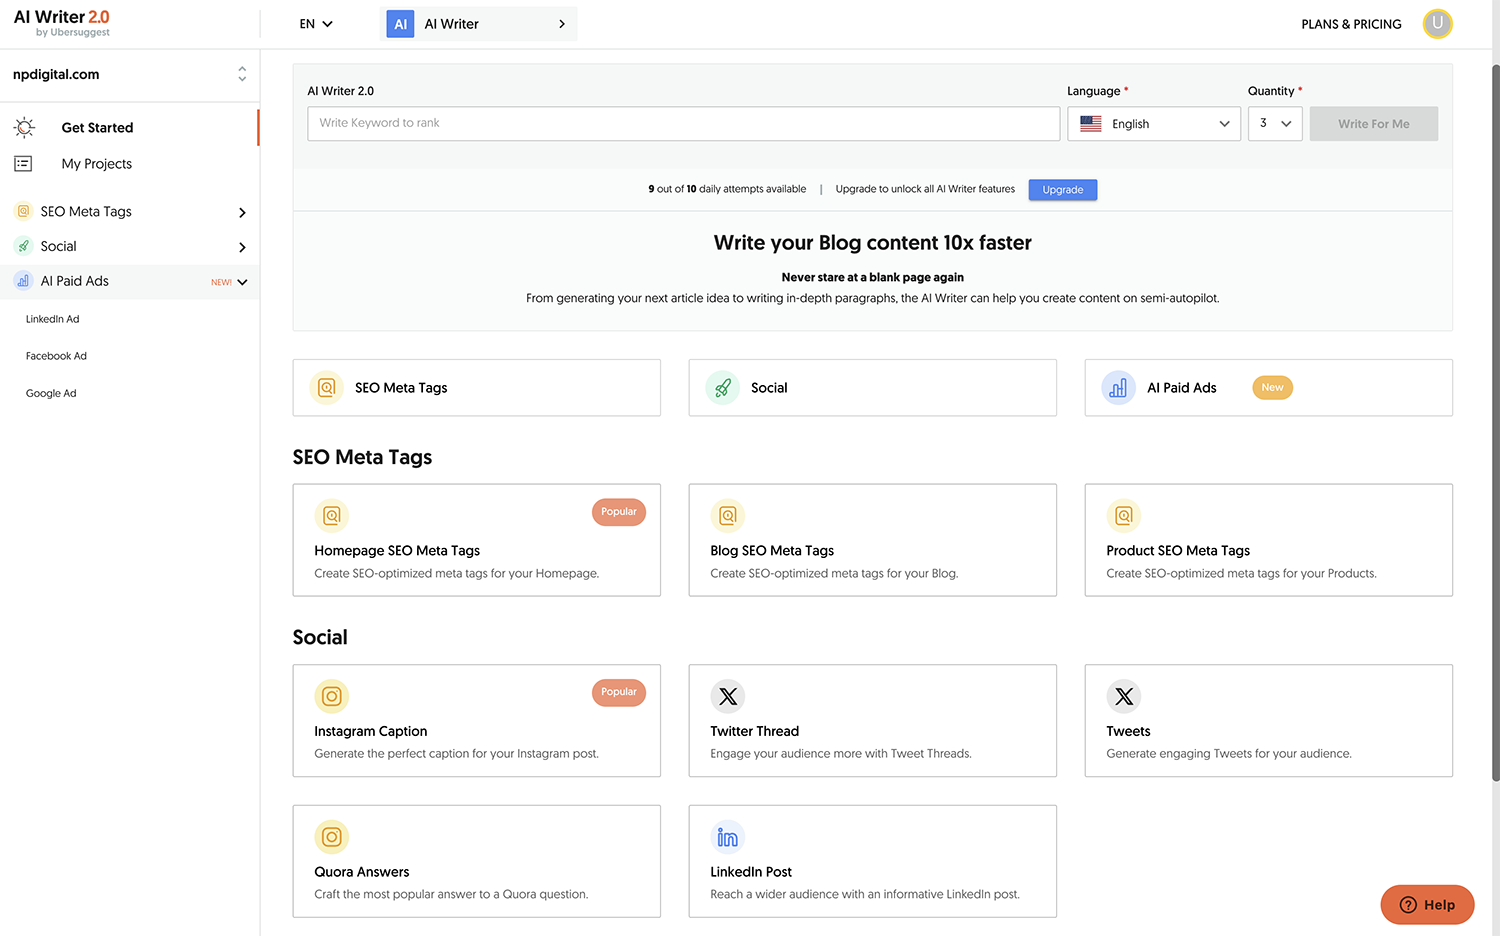
Task: Click the Popular badge on Instagram Caption card
Action: click(619, 692)
